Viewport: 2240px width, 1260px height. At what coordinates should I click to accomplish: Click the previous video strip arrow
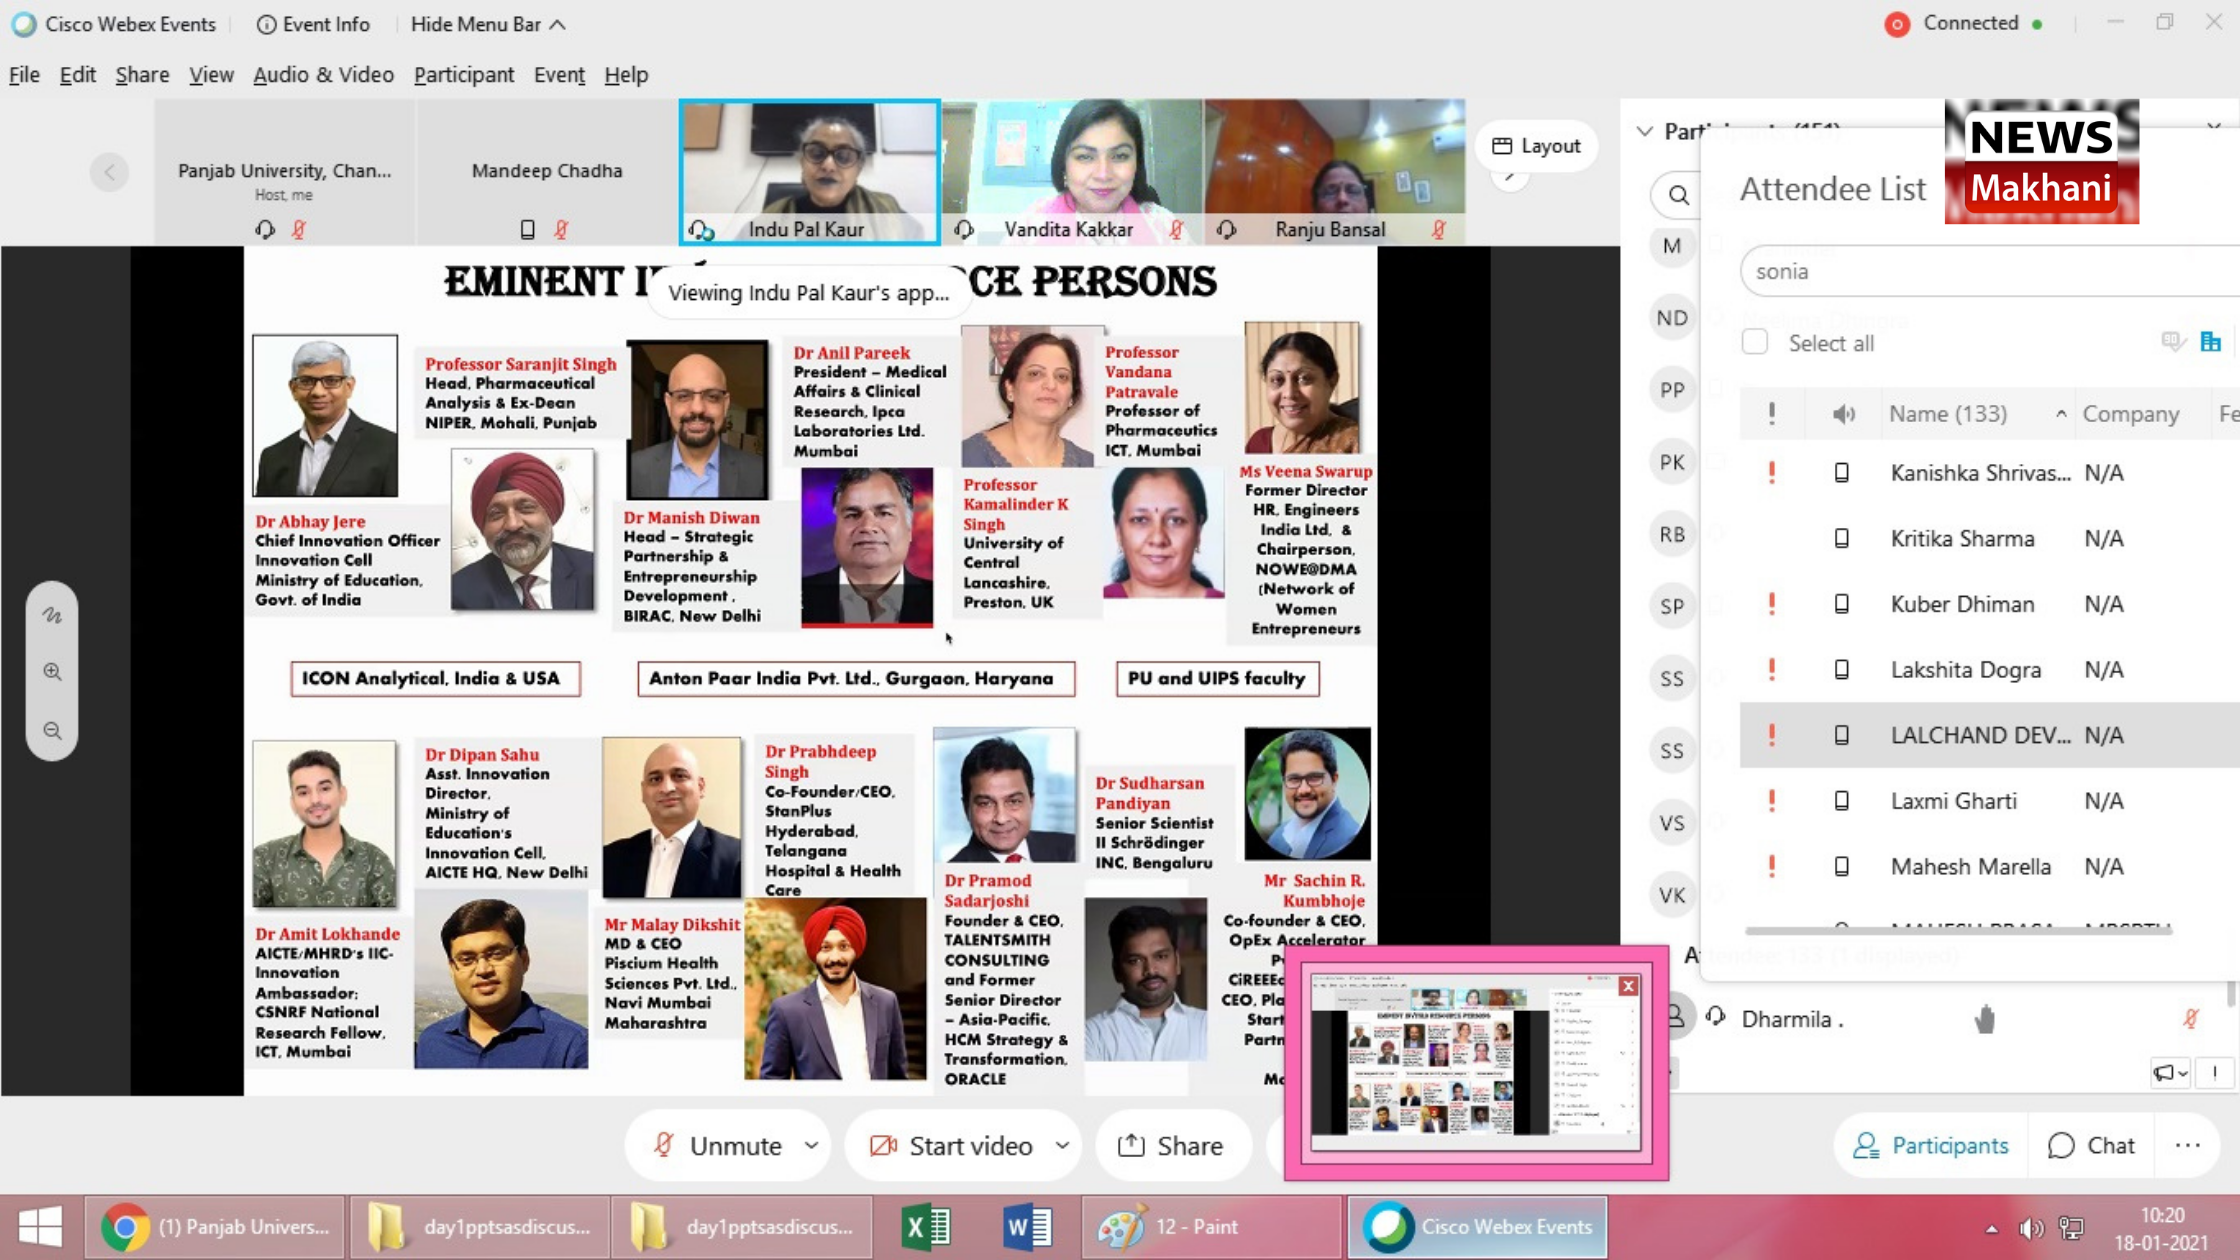tap(109, 171)
